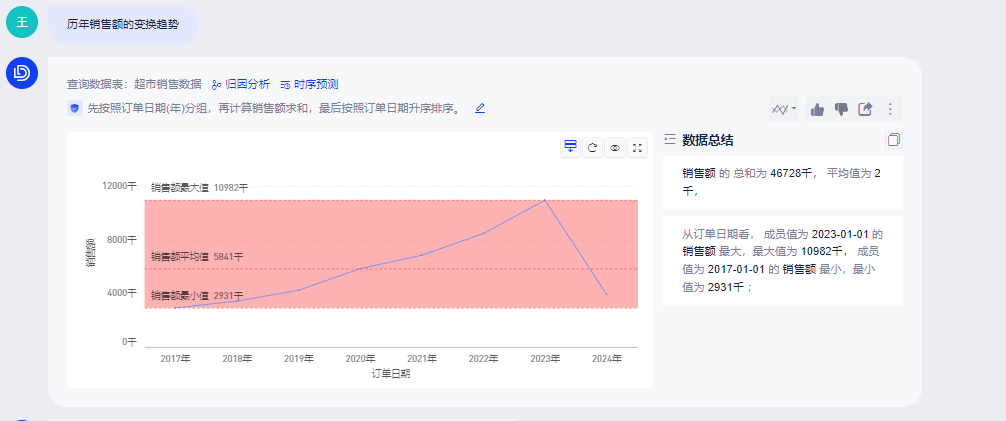Image resolution: width=1006 pixels, height=421 pixels.
Task: Click the blue assistant logo avatar
Action: pos(21,73)
